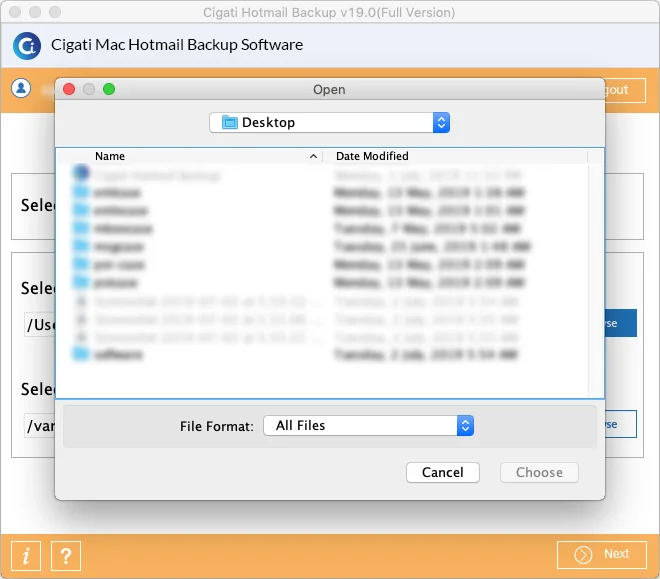Click the Open dialog title text
The image size is (660, 579).
click(x=329, y=90)
